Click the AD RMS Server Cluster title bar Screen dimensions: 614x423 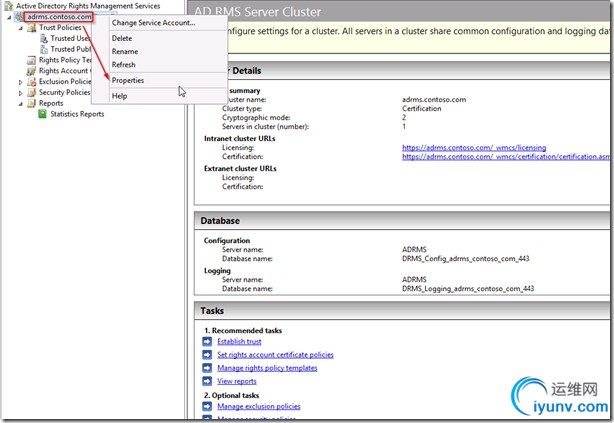399,11
